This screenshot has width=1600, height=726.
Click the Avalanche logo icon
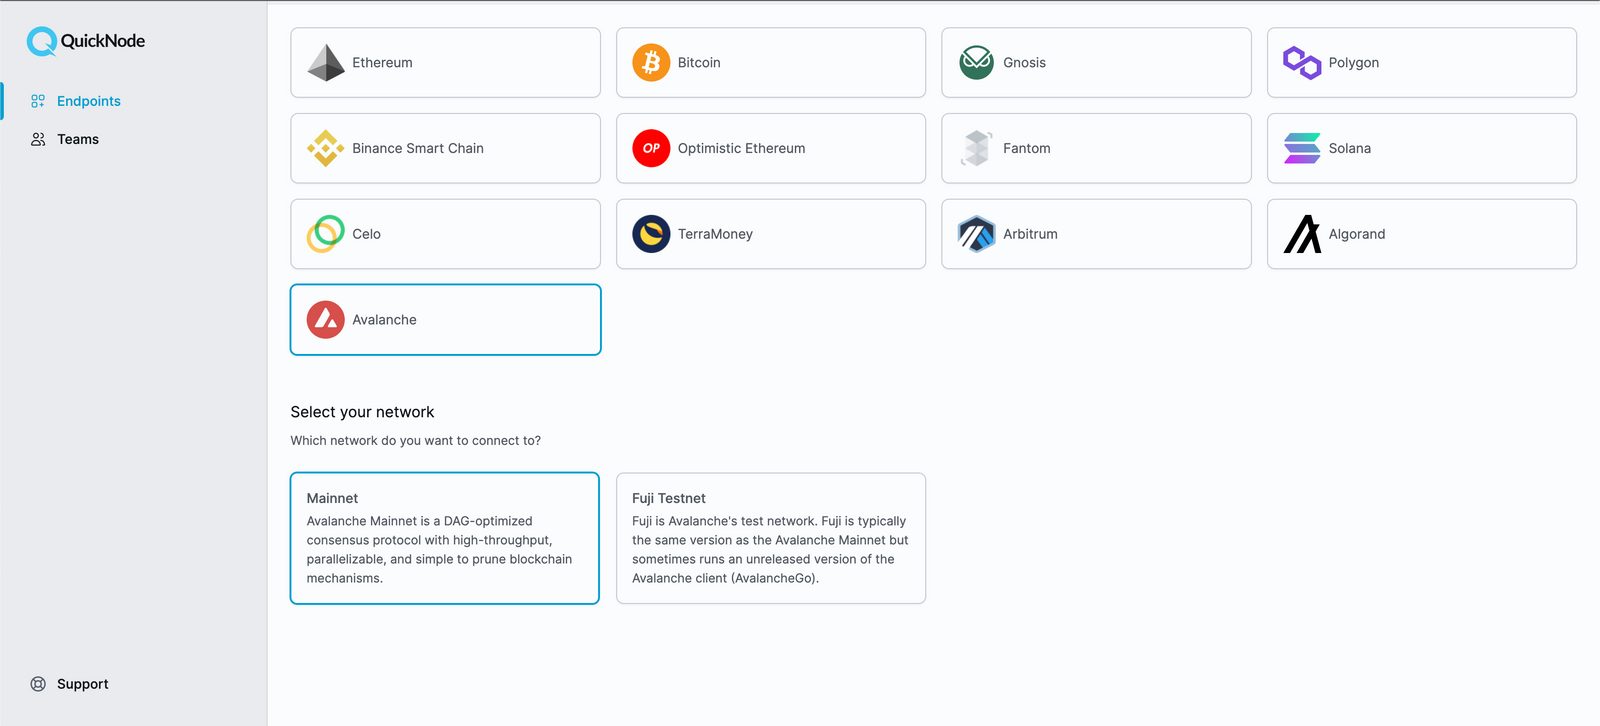click(324, 319)
